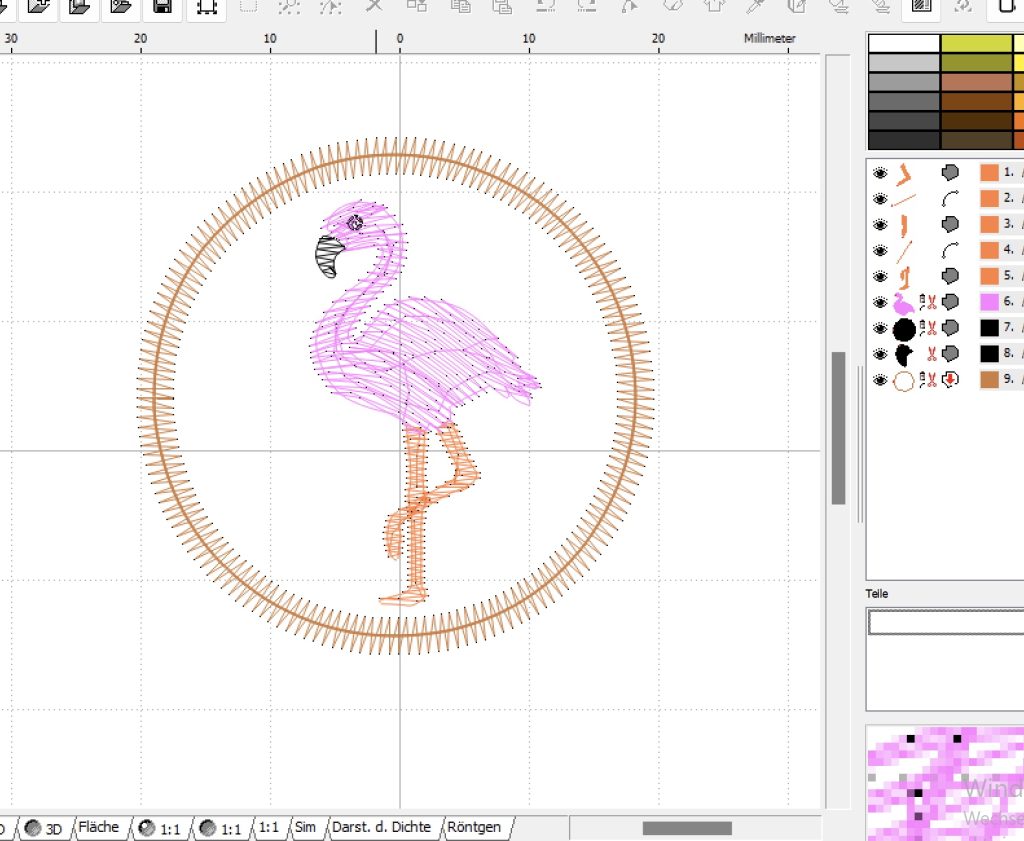Click the scissors trim icon on object 6
Viewport: 1024px width, 841px height.
coord(932,302)
